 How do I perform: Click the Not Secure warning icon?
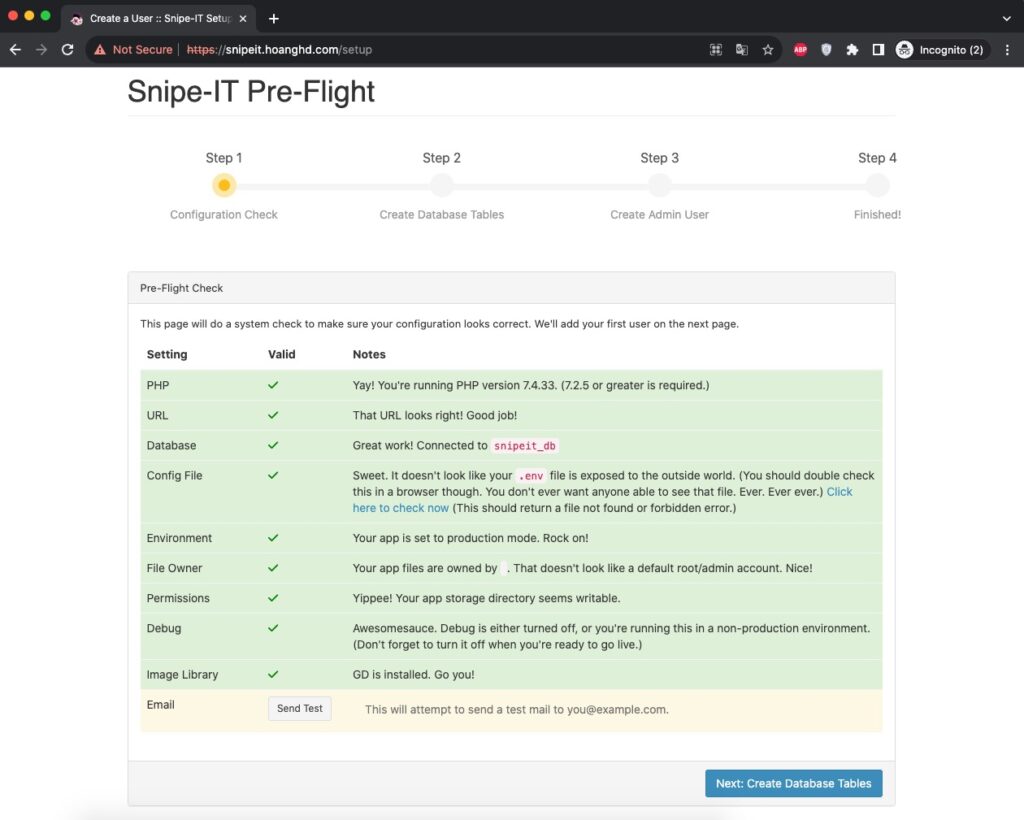pyautogui.click(x=100, y=50)
